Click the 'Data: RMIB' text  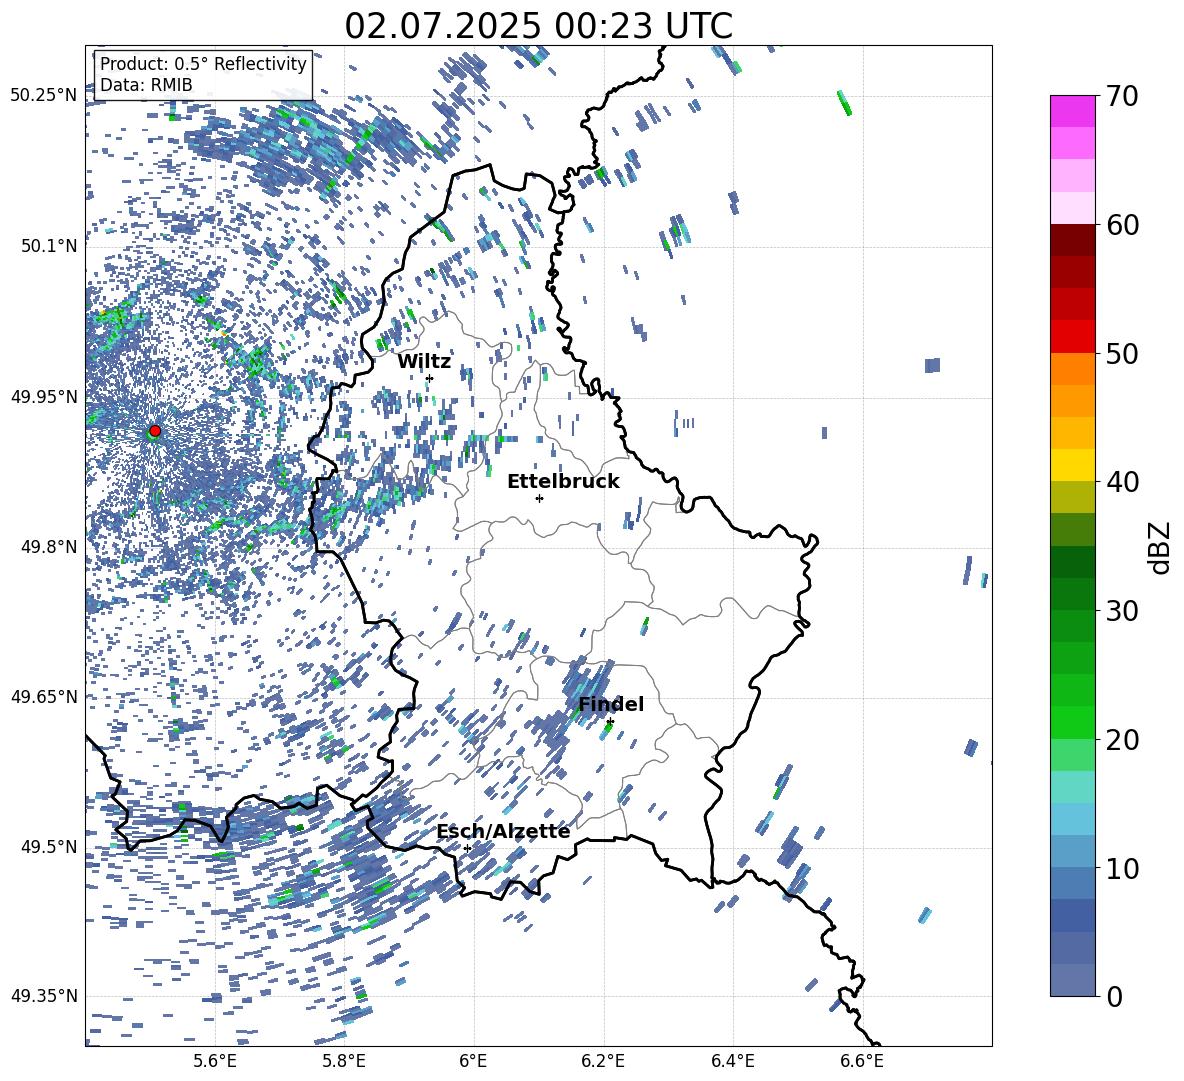(146, 85)
